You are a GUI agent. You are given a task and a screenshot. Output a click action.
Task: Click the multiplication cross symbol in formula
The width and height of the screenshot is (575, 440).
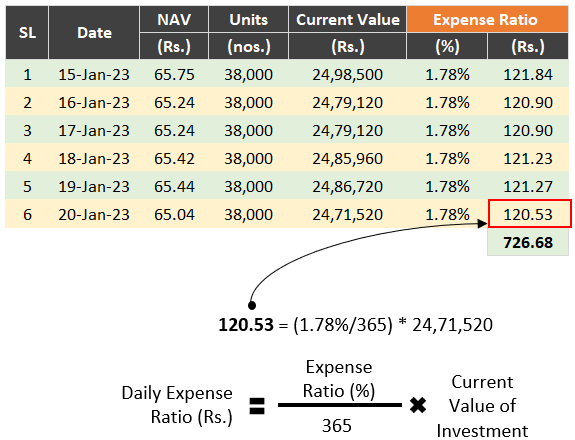click(x=418, y=405)
